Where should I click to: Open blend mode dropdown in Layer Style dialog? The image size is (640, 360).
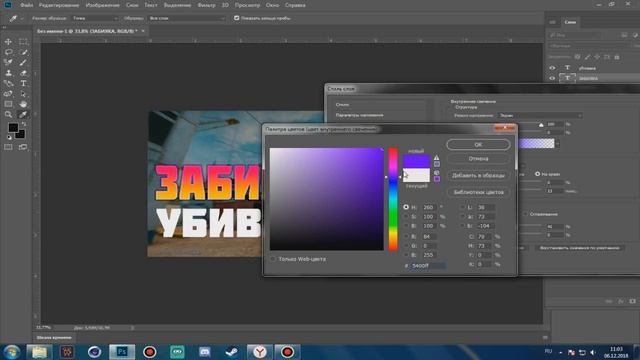tap(539, 116)
